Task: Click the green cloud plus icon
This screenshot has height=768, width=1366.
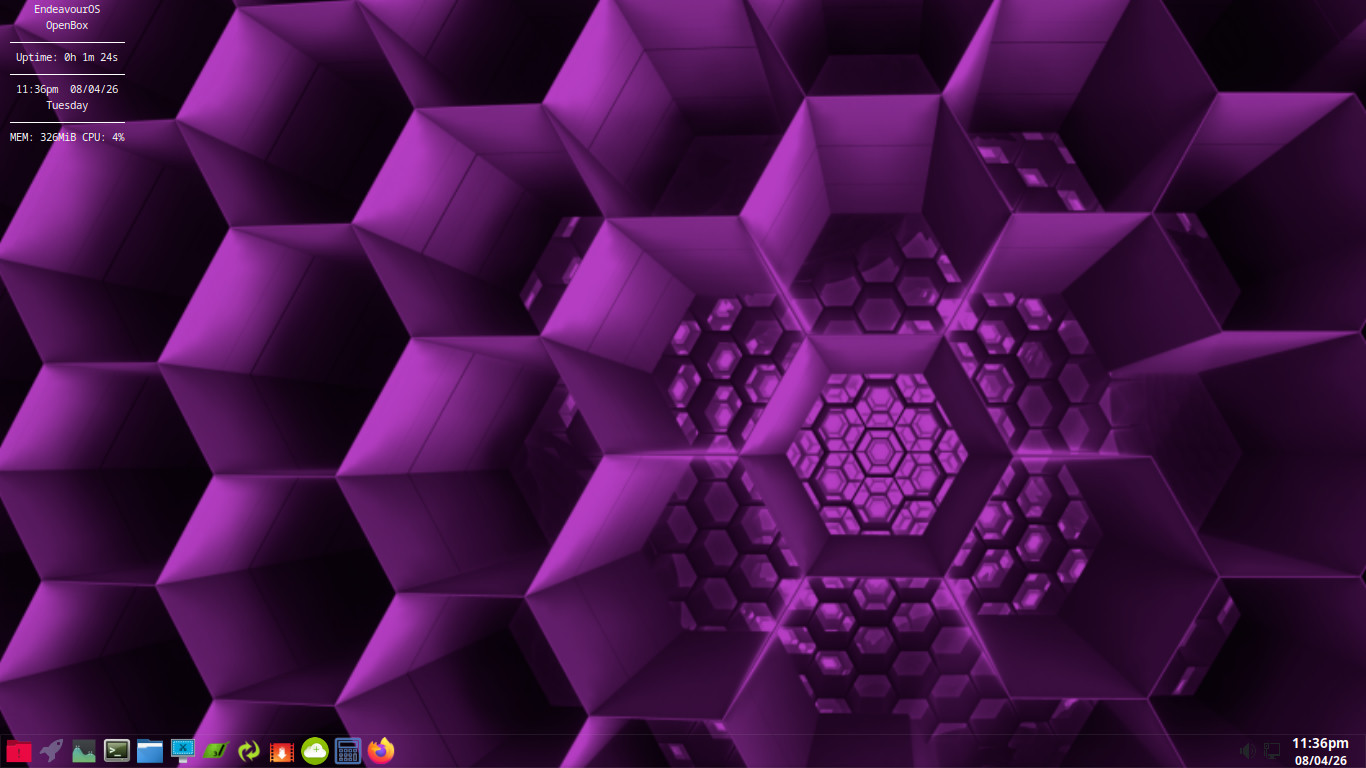Action: coord(315,750)
